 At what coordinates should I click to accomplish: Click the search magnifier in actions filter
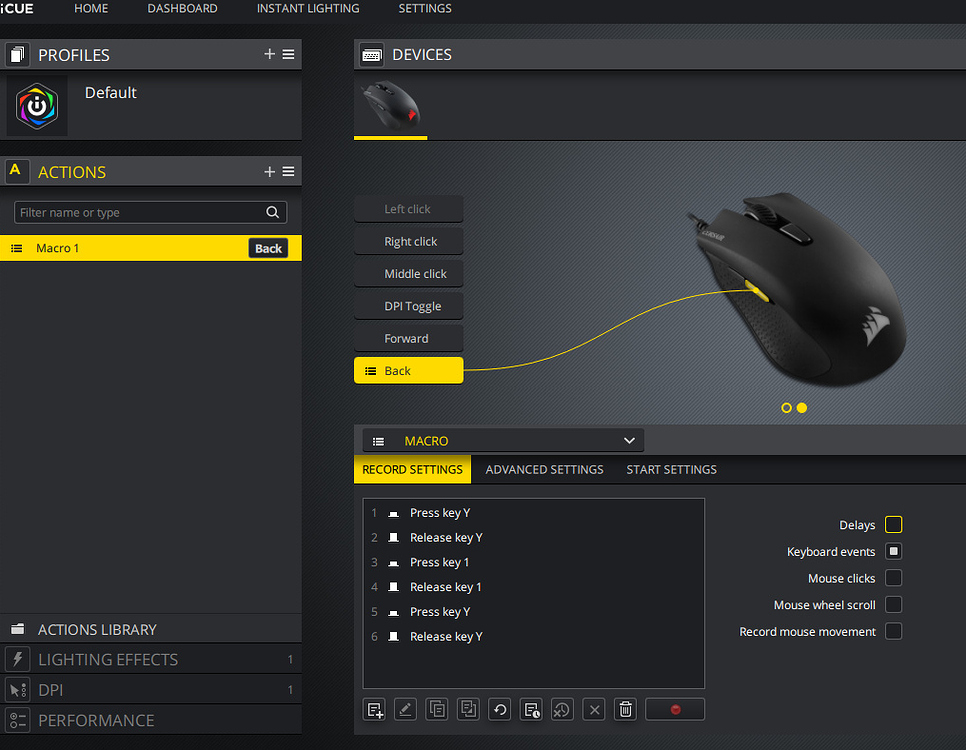coord(272,212)
